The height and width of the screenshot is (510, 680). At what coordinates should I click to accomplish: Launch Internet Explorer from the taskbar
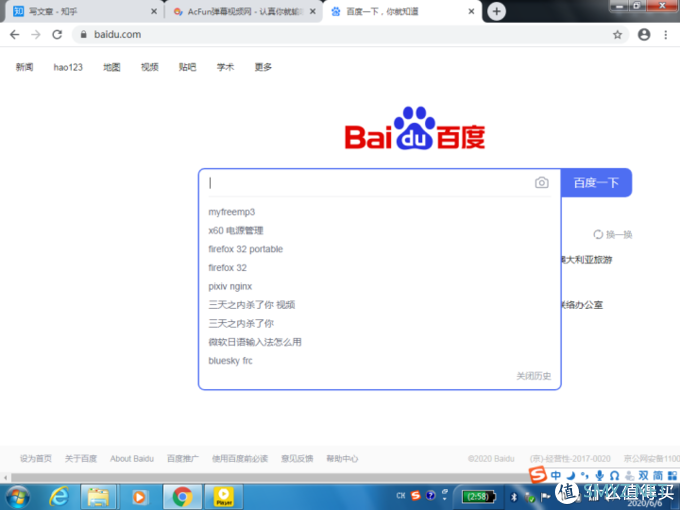pyautogui.click(x=59, y=497)
